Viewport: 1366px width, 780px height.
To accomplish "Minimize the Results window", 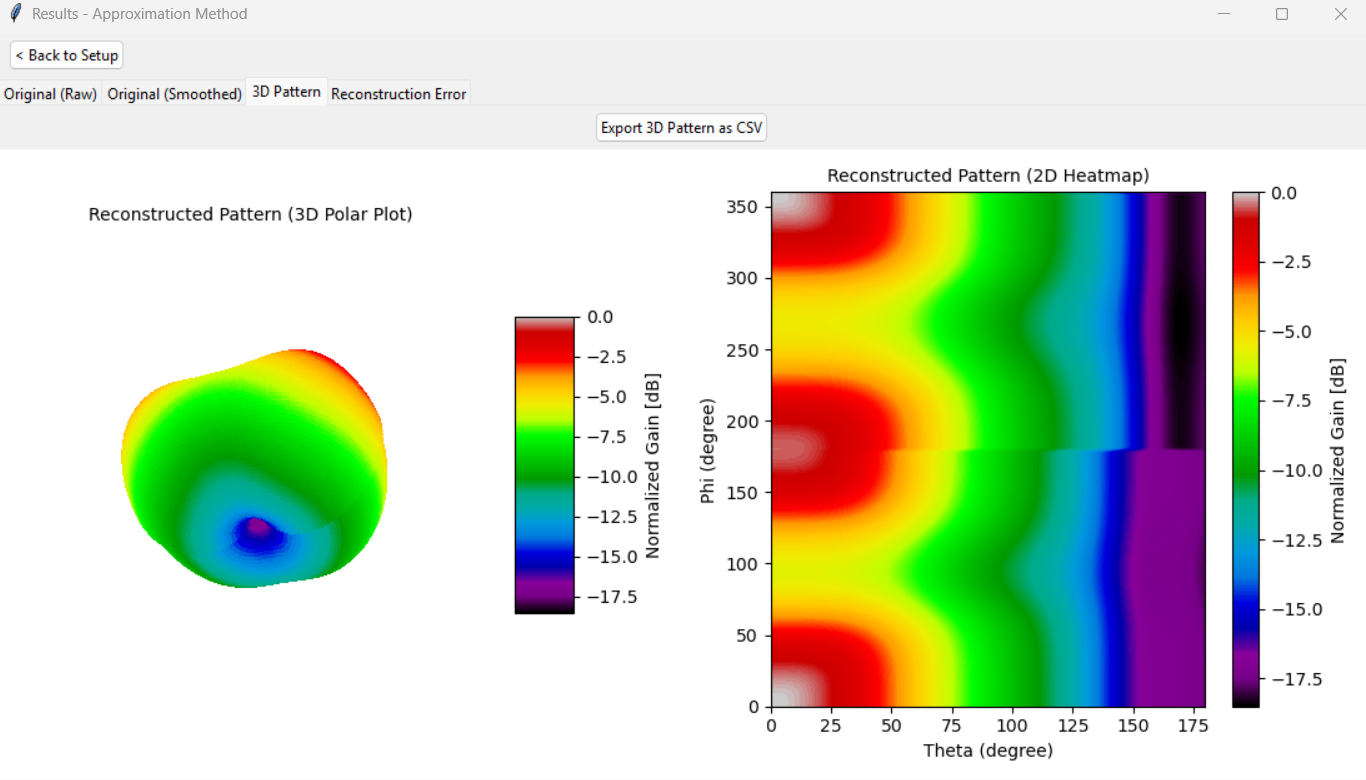I will [1224, 14].
